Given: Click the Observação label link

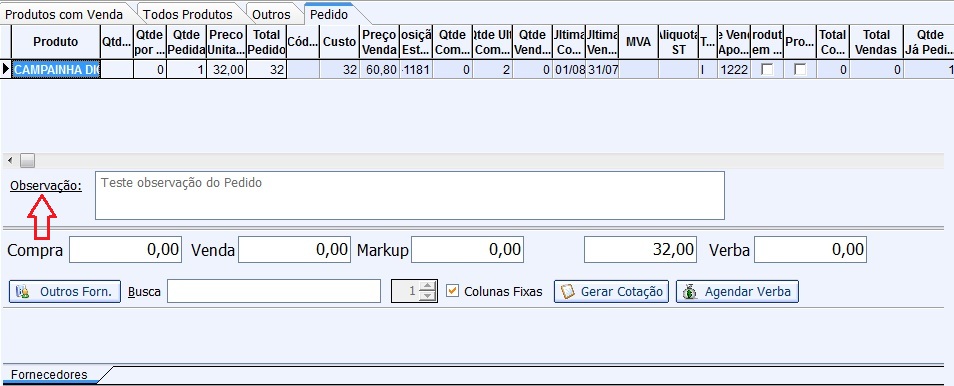Looking at the screenshot, I should click(46, 186).
